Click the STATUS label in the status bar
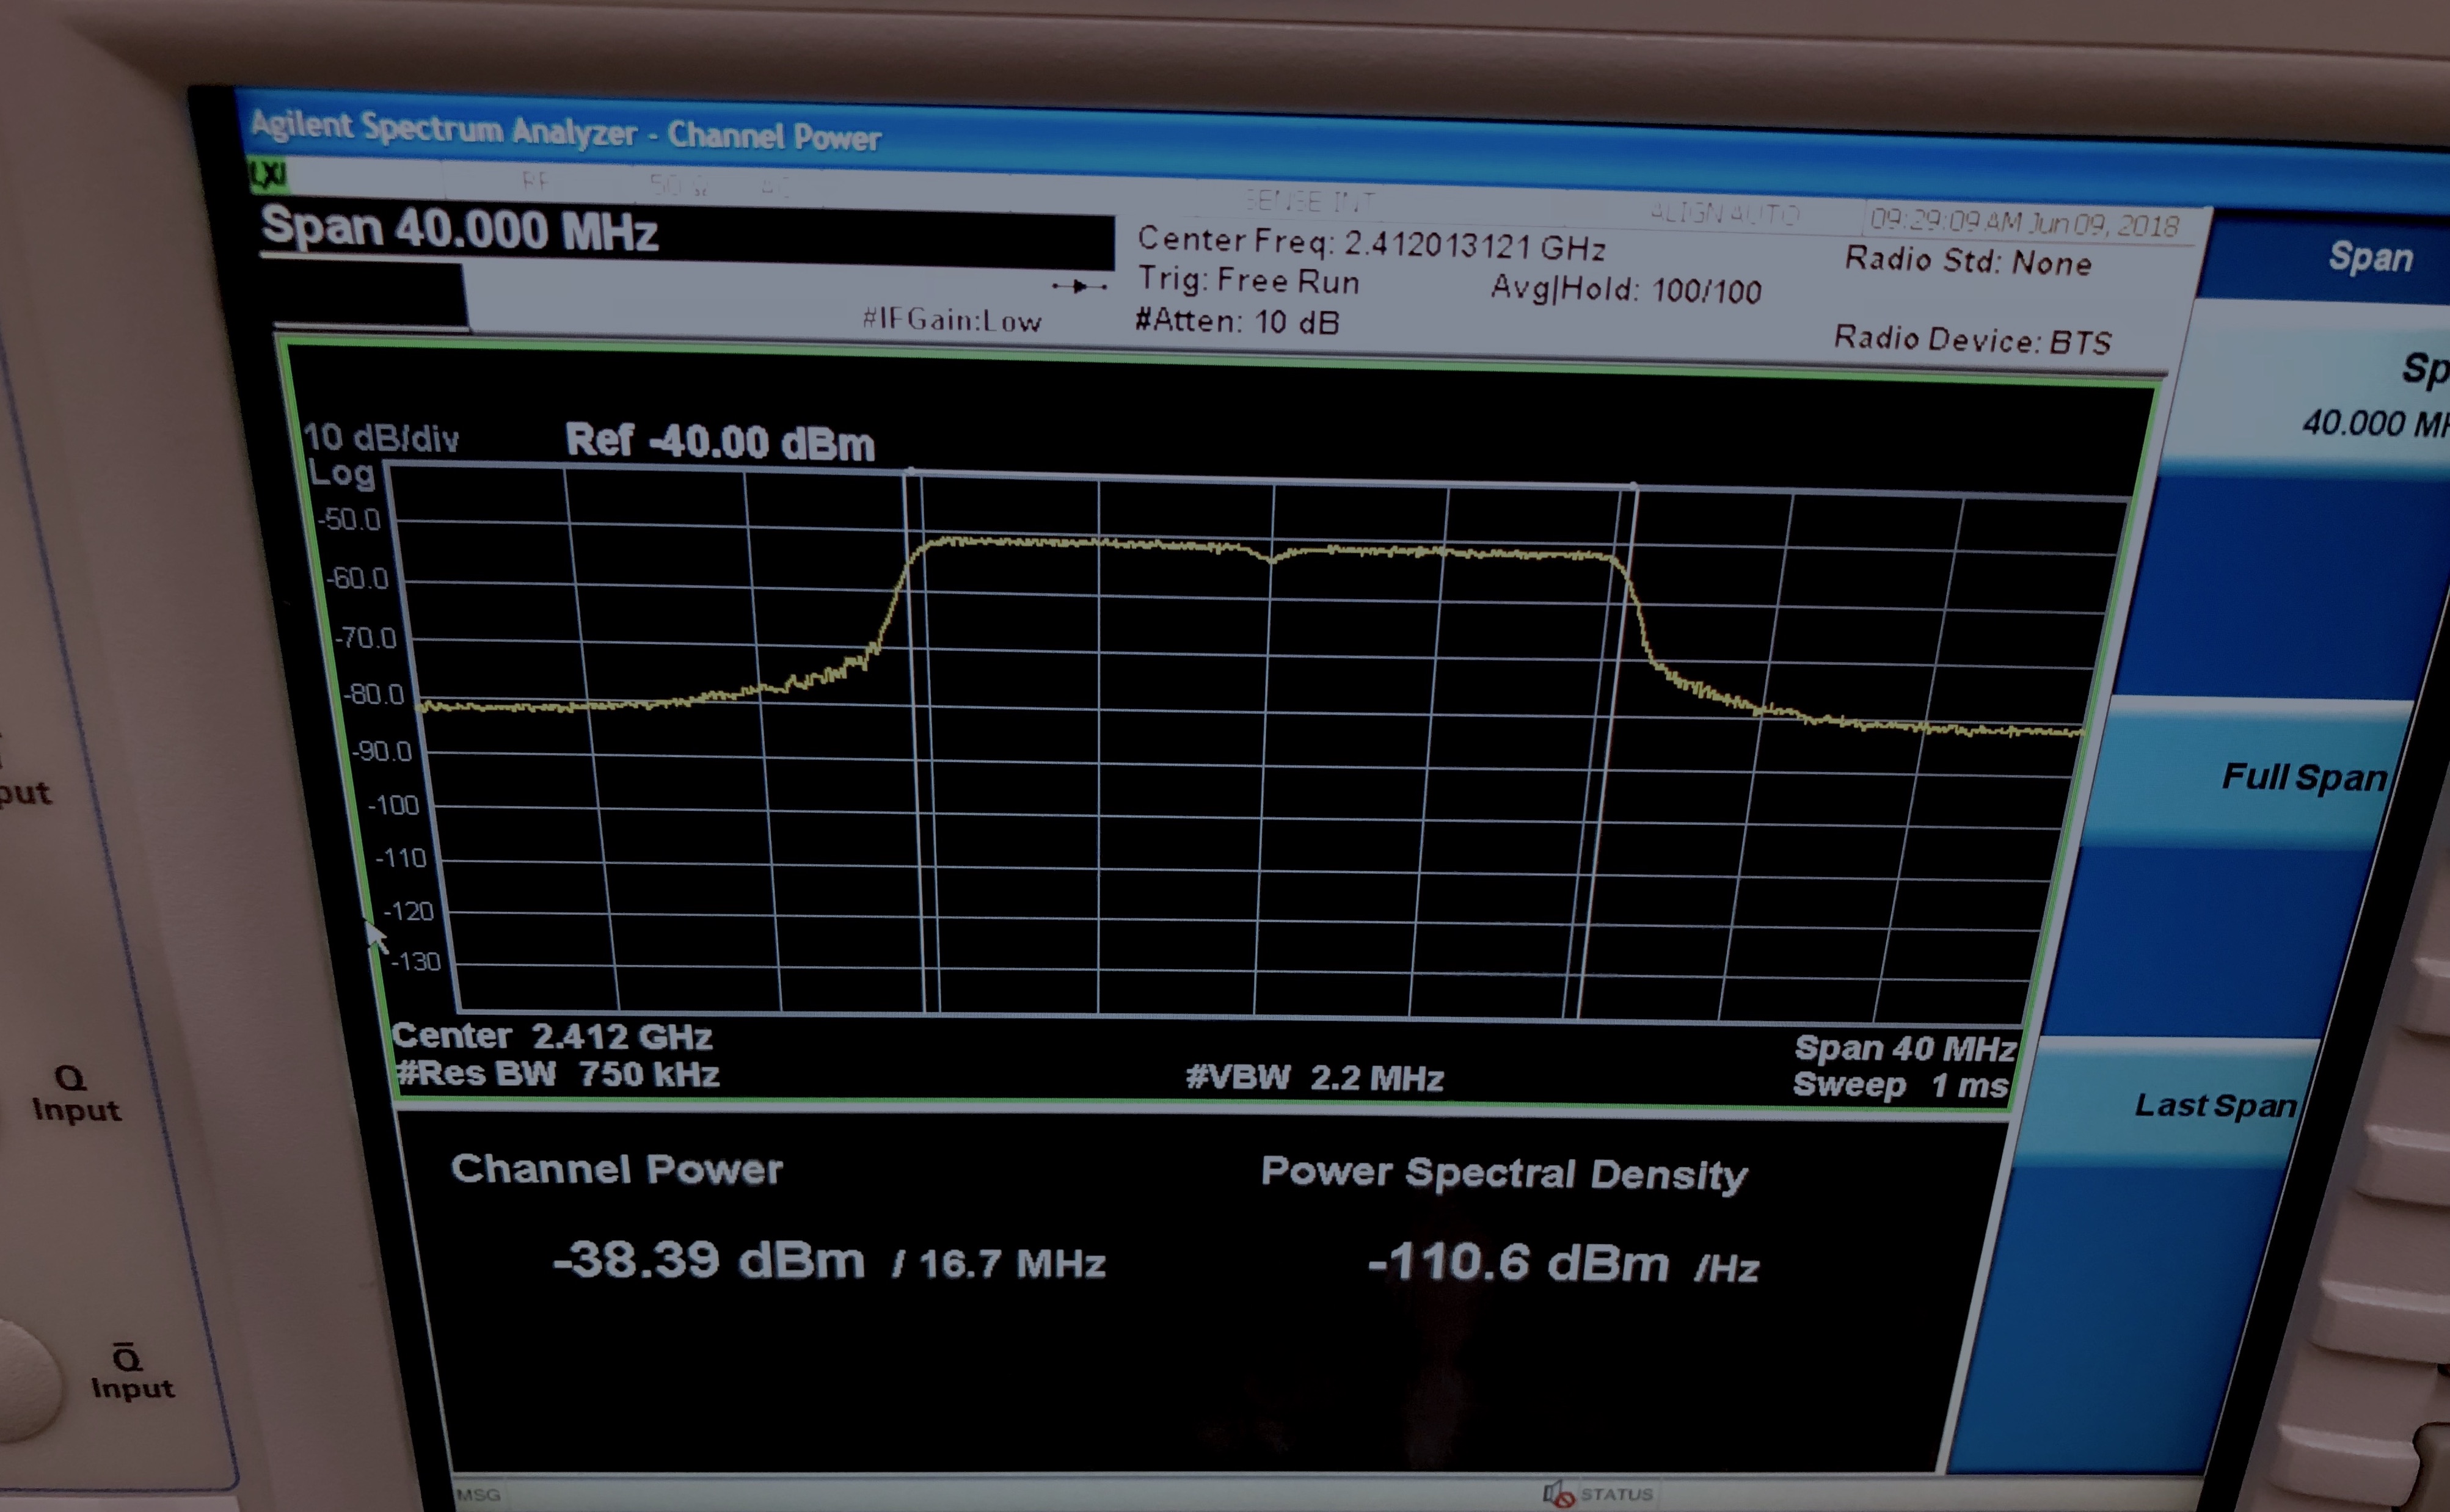The width and height of the screenshot is (2450, 1512). [x=1616, y=1494]
